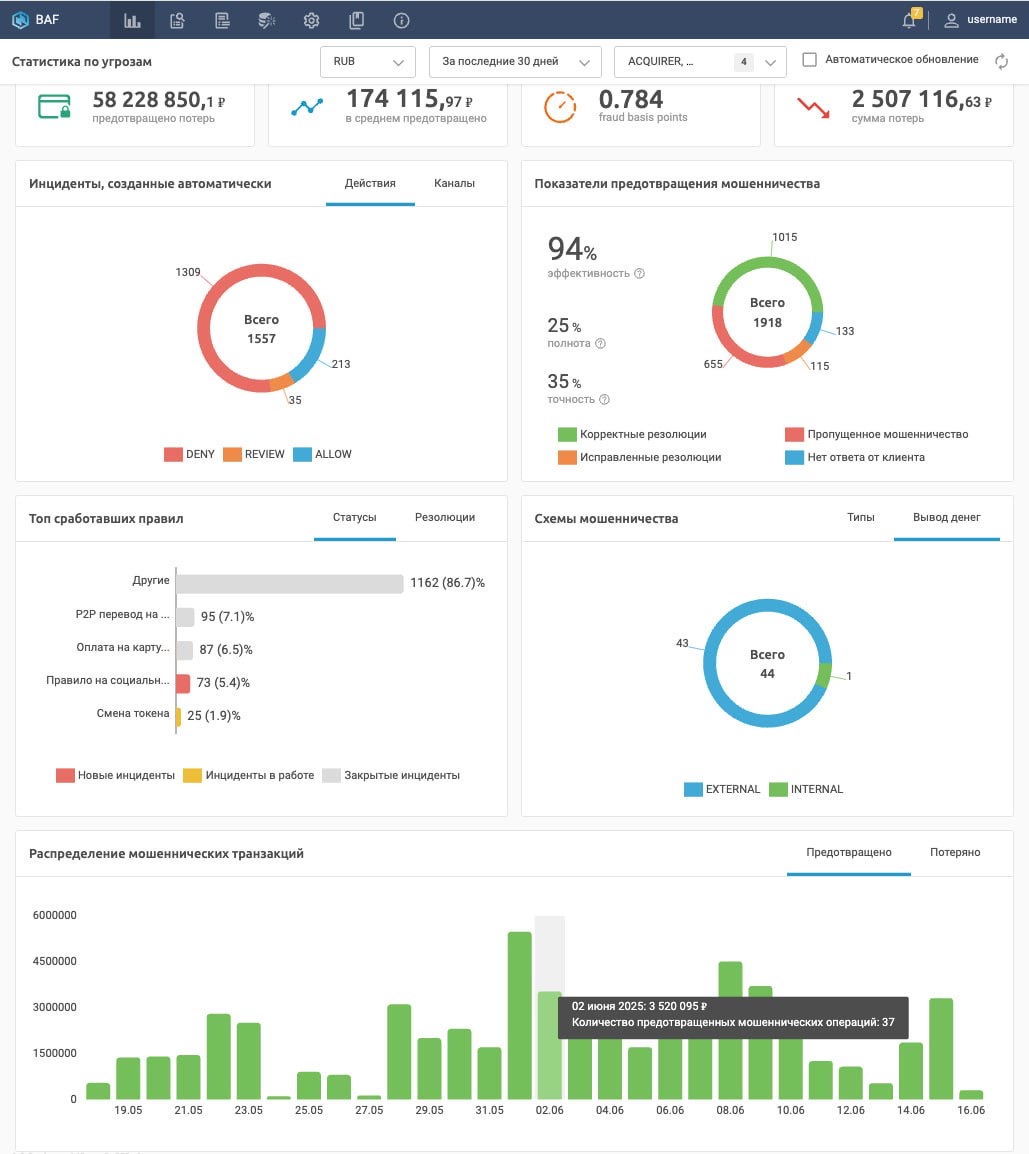Click the 1309 donut label
Viewport: 1029px width, 1154px height.
coord(188,272)
